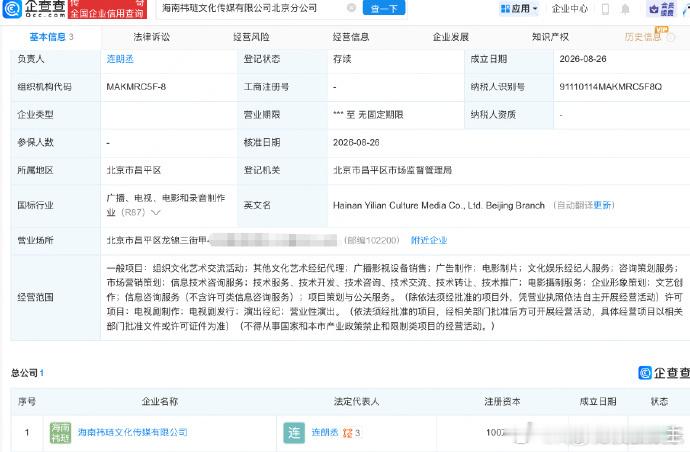Viewport: 690px width, 452px height.
Task: Open the 企业发展 tab
Action: click(451, 37)
